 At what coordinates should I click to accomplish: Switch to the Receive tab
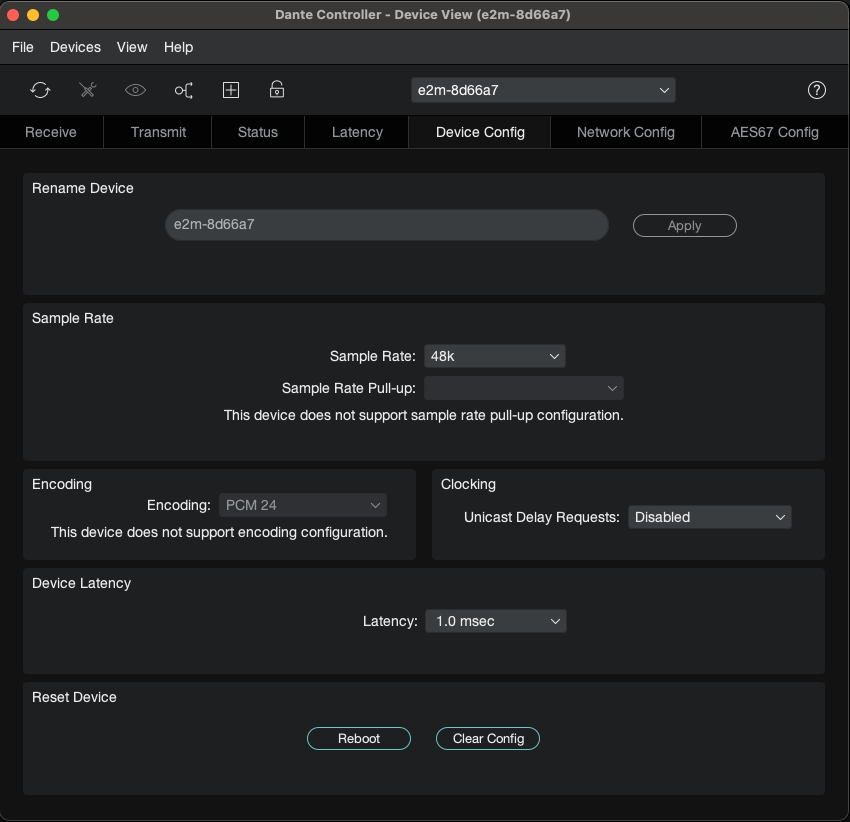coord(51,132)
